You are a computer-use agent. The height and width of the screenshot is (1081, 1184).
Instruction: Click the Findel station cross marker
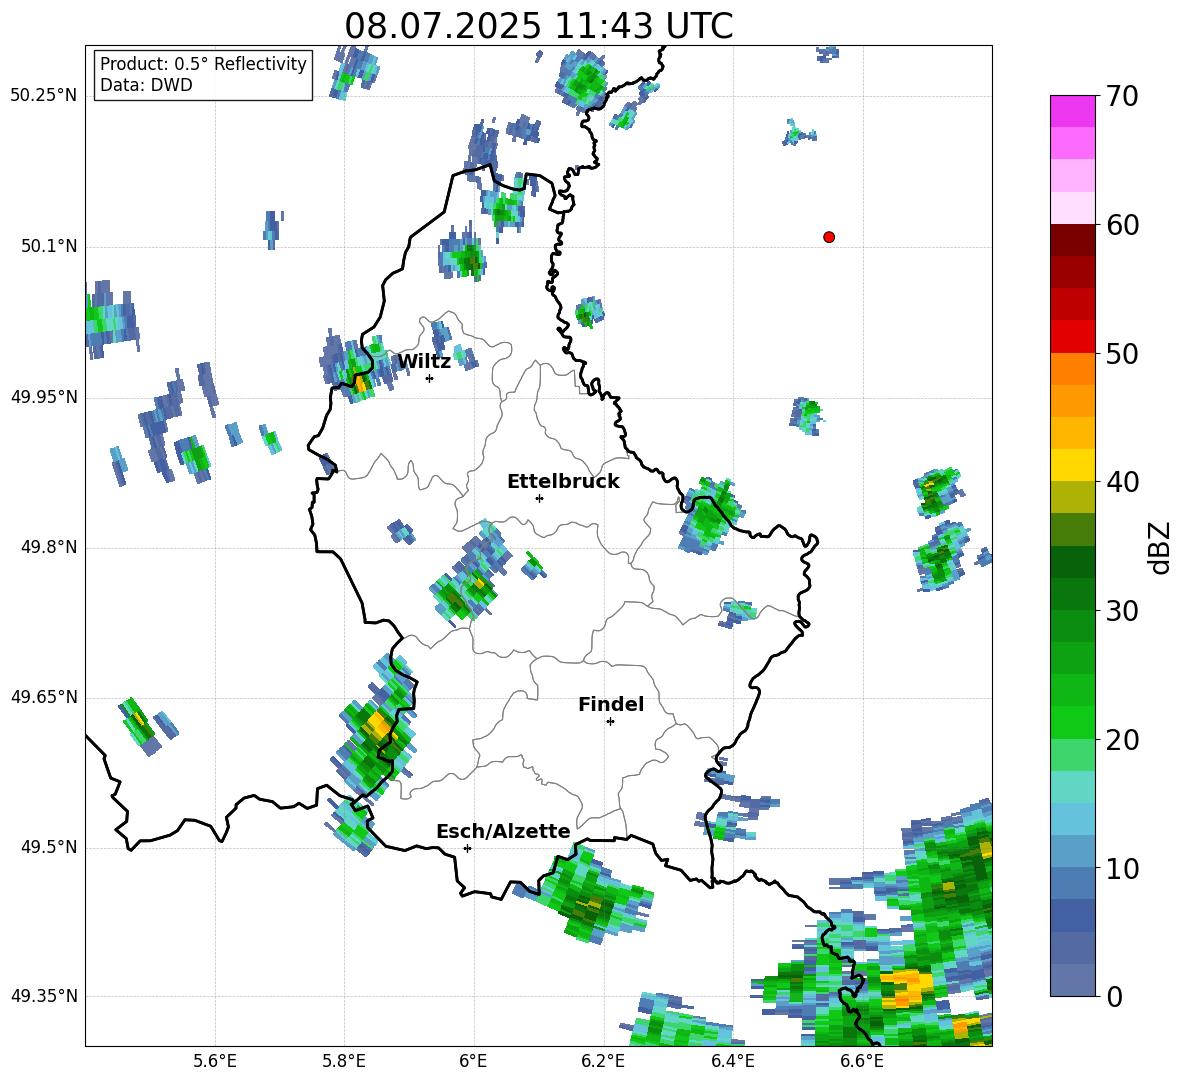coord(610,722)
